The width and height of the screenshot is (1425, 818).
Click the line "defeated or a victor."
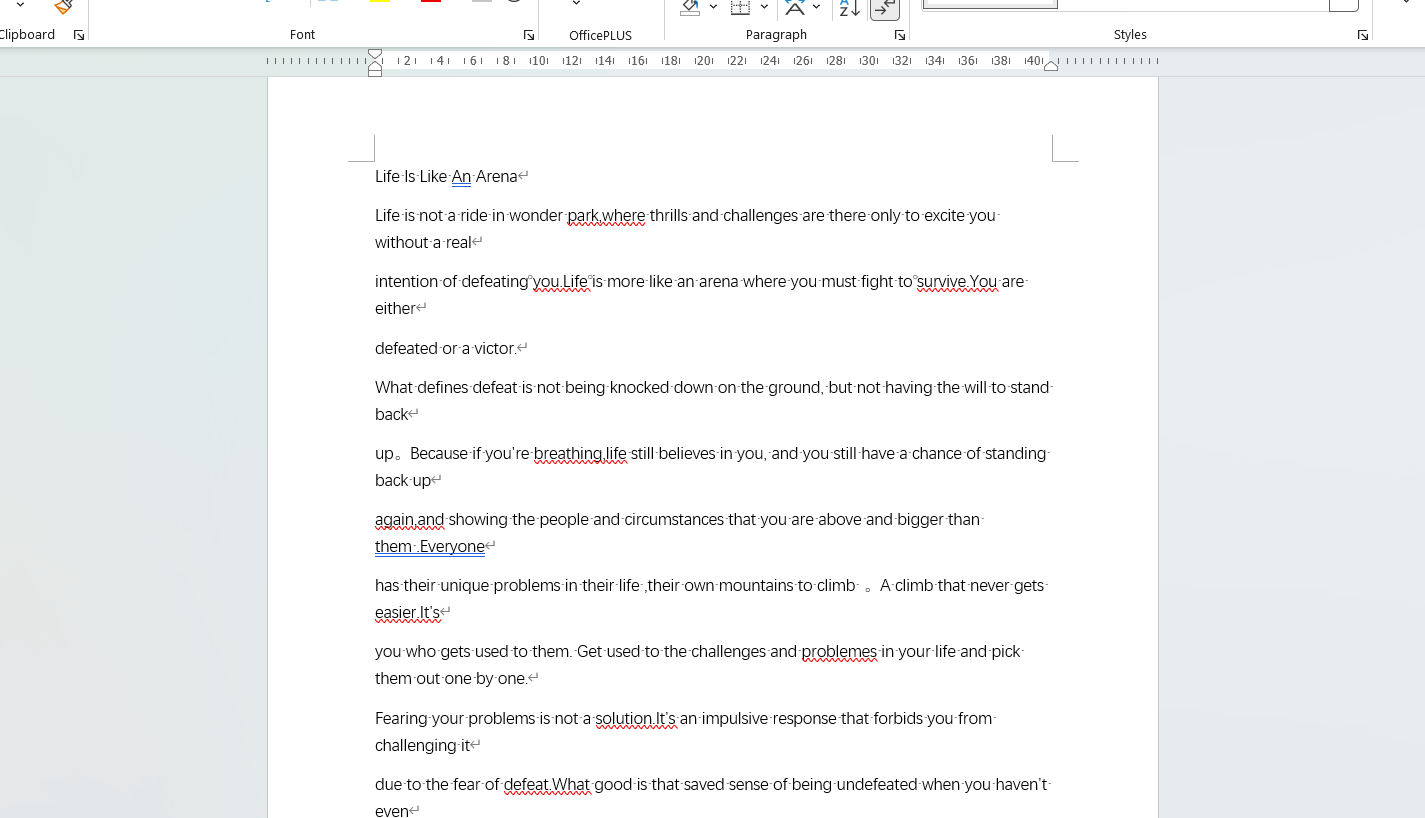(445, 349)
